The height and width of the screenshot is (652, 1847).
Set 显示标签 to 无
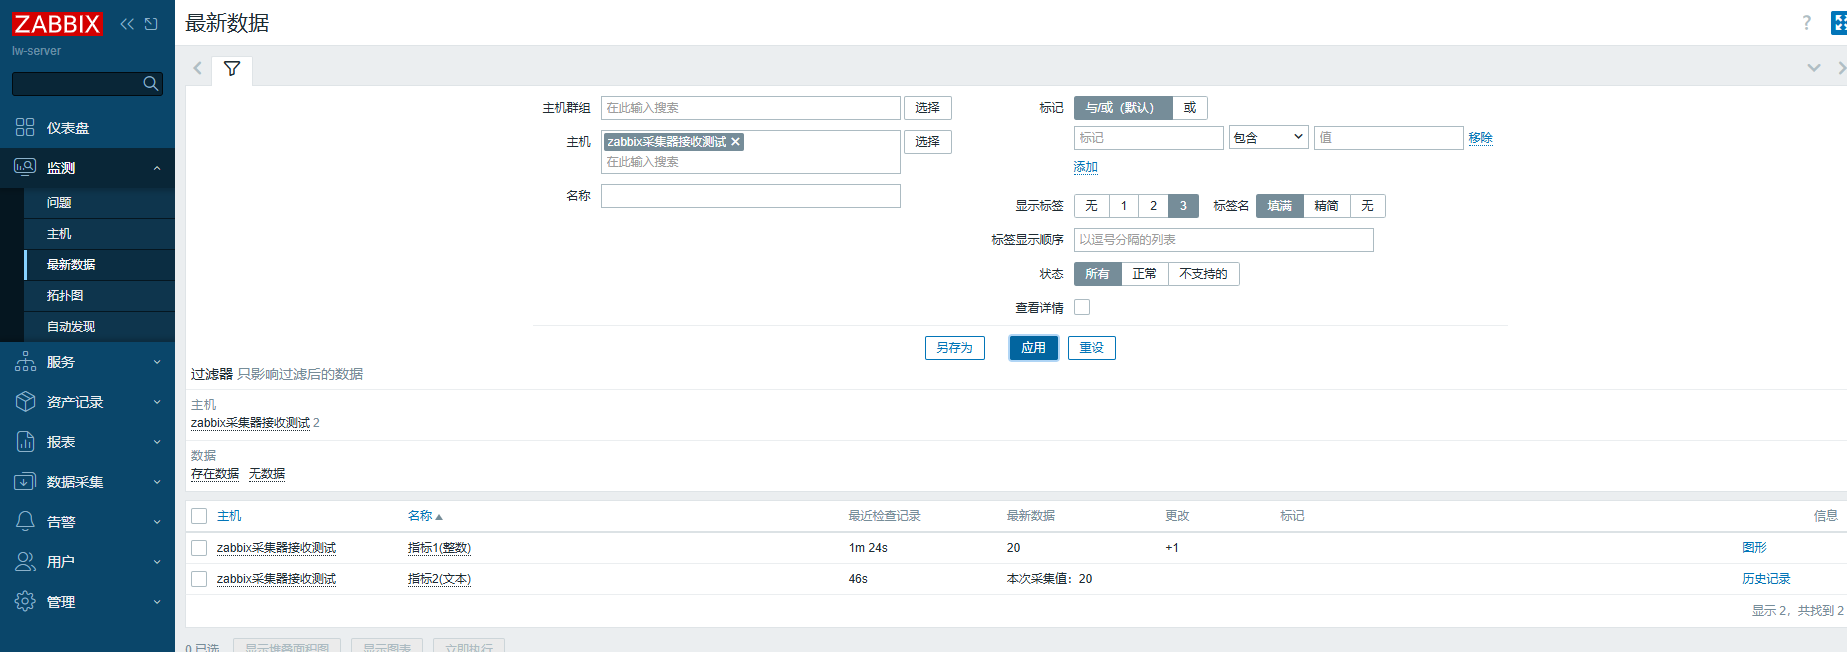point(1091,206)
